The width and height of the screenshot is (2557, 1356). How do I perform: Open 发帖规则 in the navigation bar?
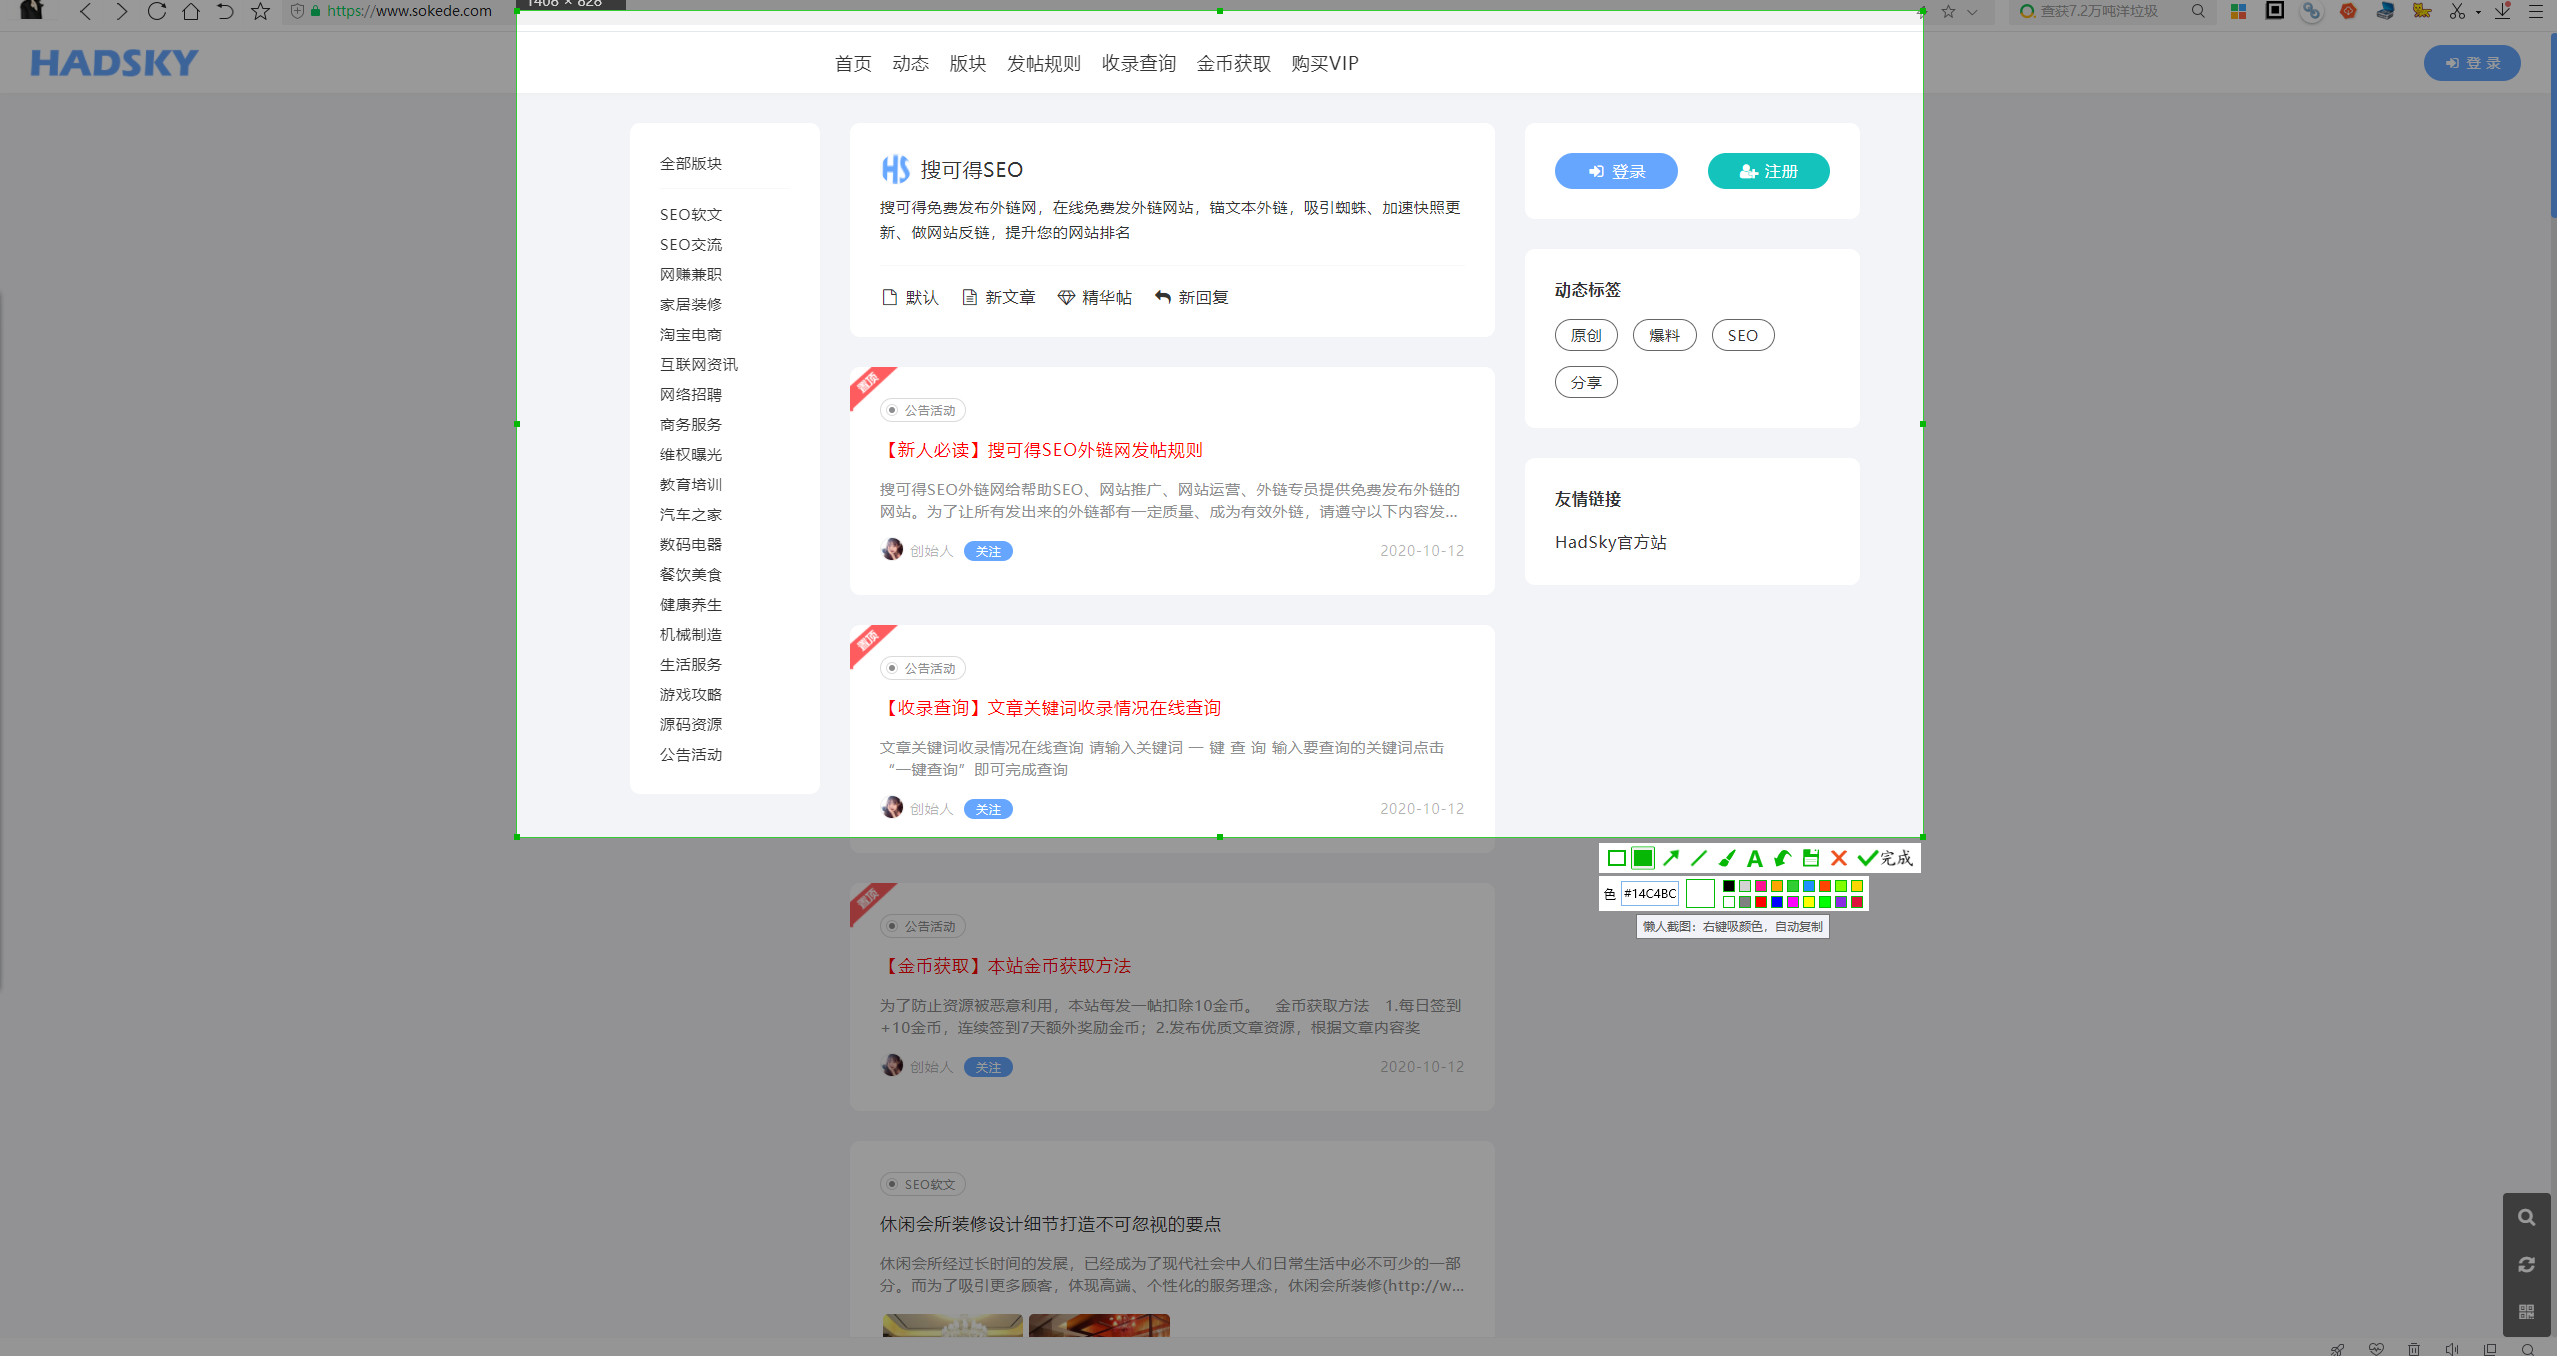(1043, 63)
